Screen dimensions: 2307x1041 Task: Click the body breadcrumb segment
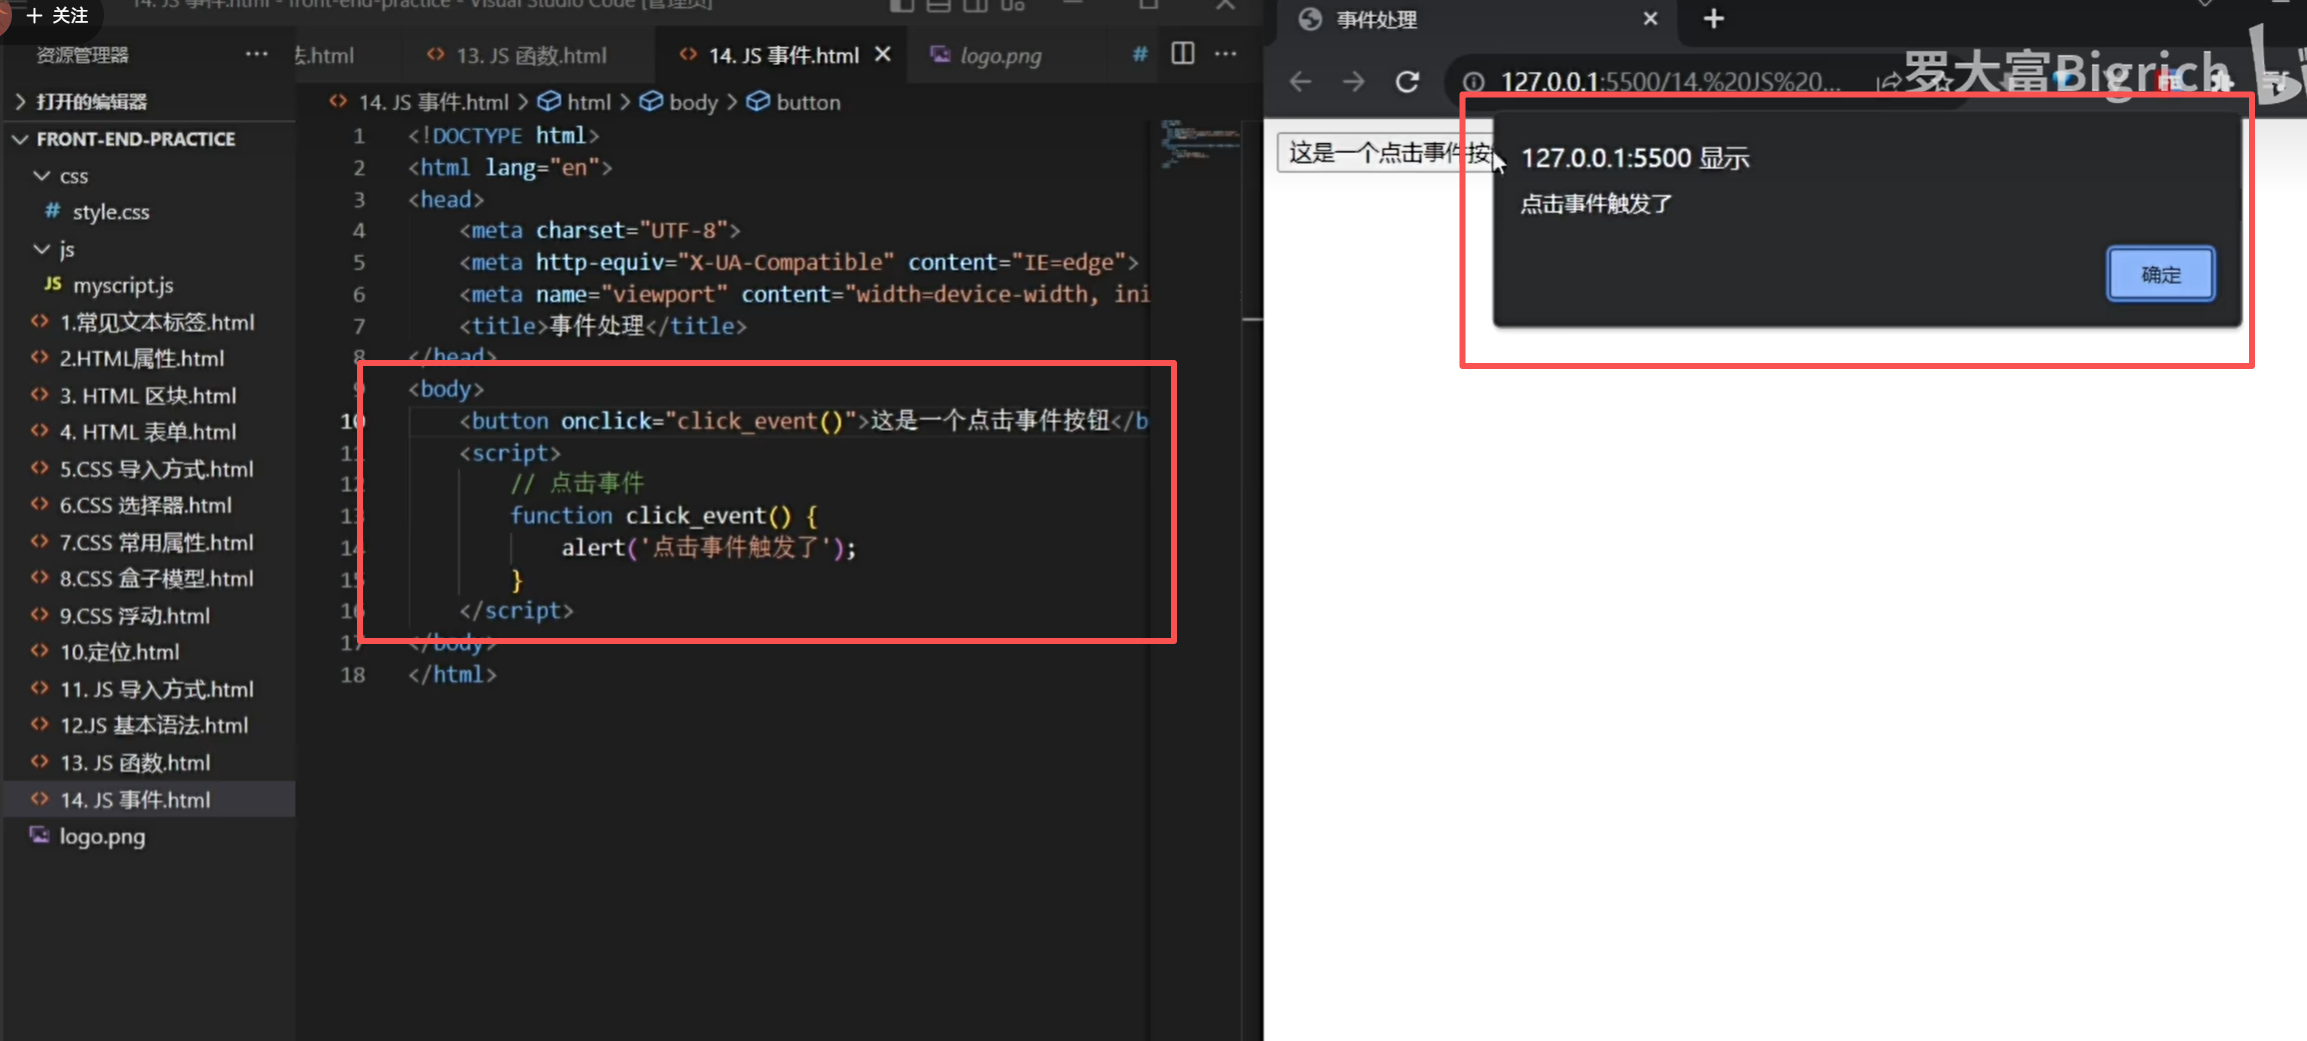click(x=693, y=102)
